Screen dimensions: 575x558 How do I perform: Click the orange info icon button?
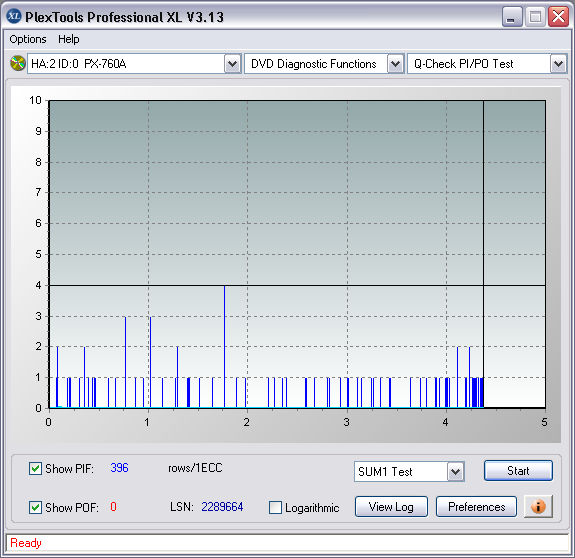click(538, 507)
